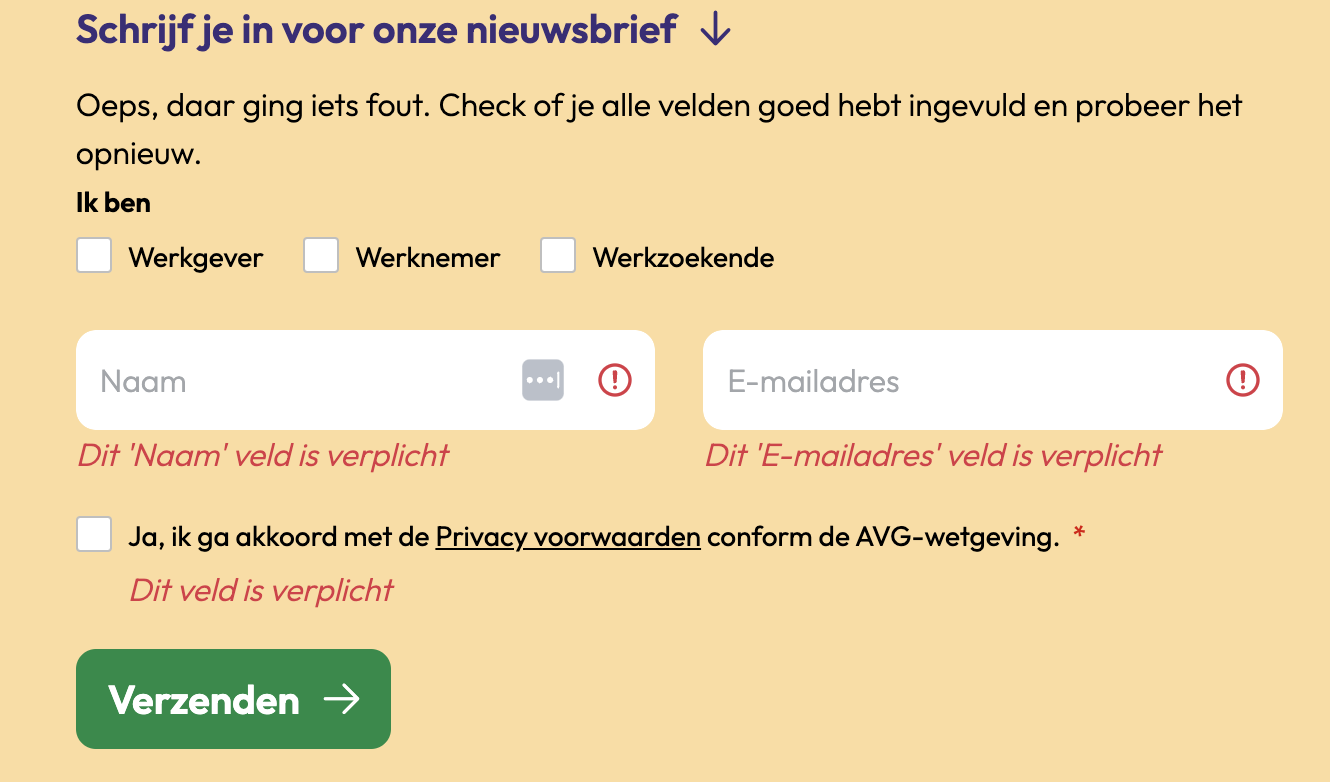Accept the privacy terms checkbox
The image size is (1330, 782).
point(94,534)
